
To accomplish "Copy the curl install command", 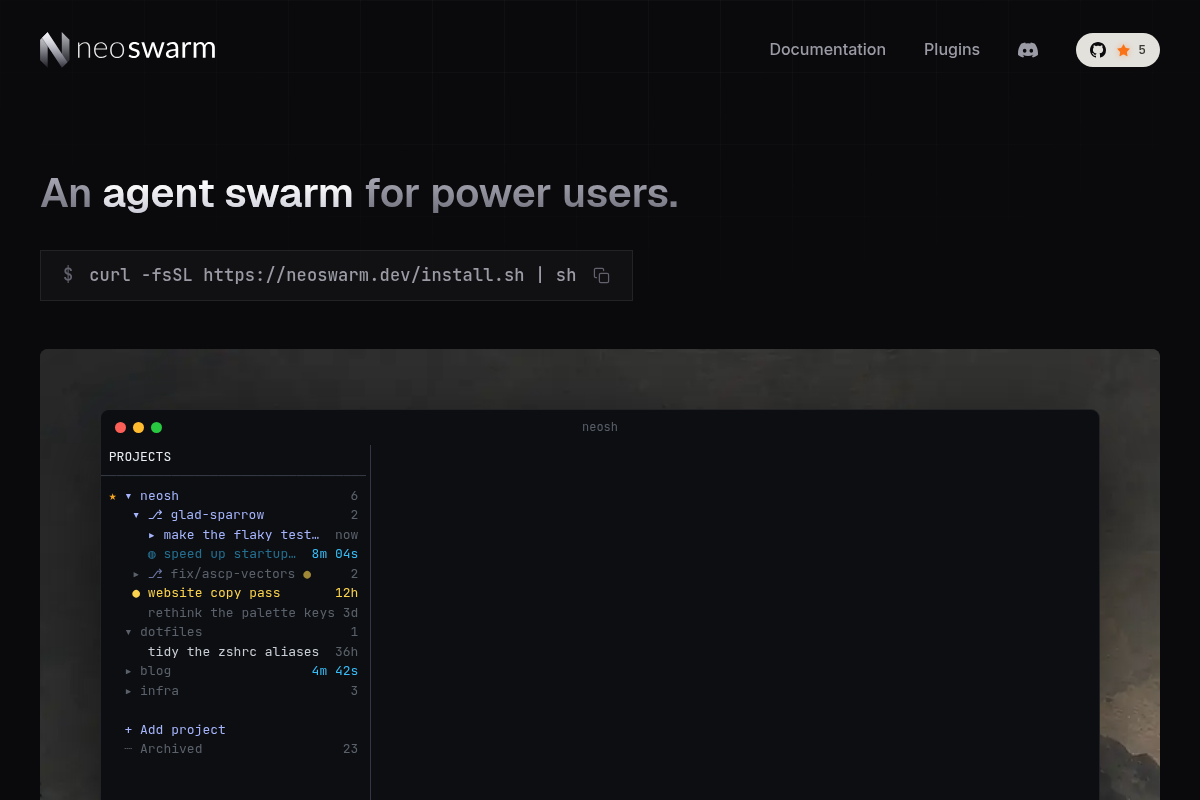I will [x=601, y=275].
